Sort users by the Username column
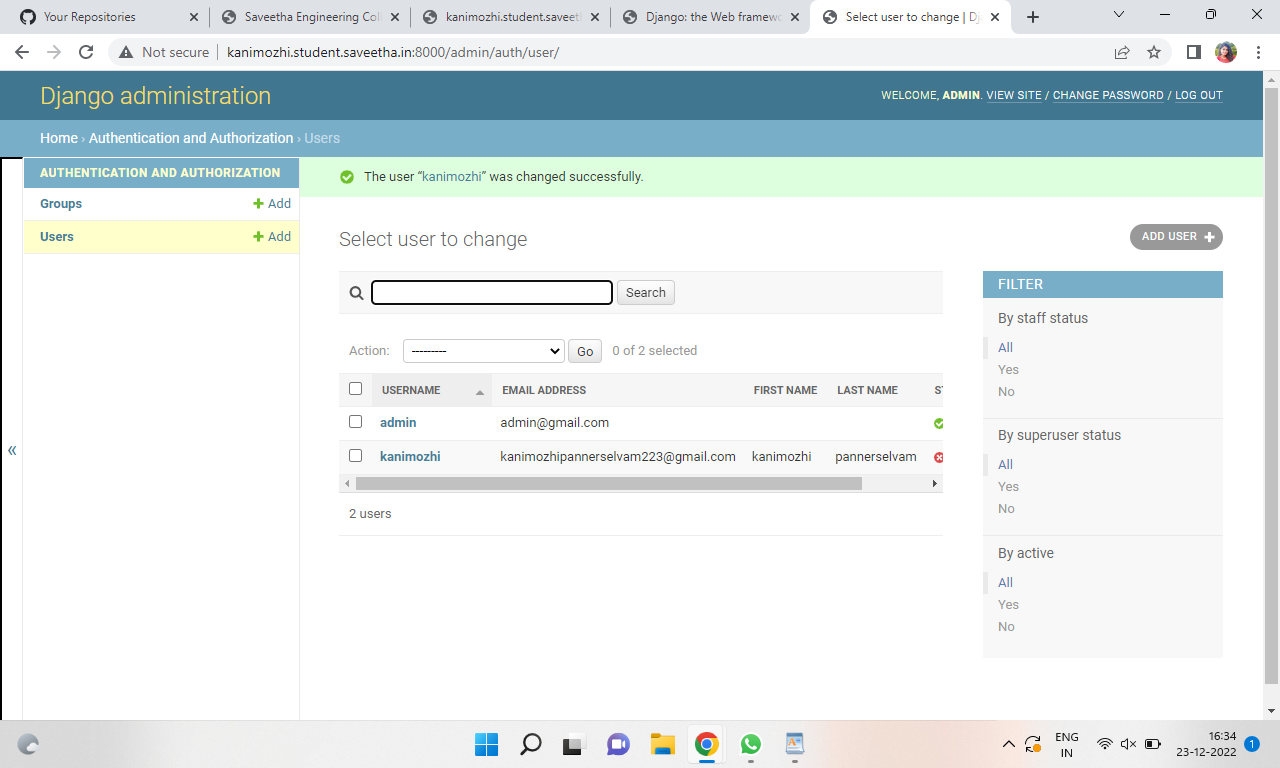The height and width of the screenshot is (768, 1280). (x=411, y=390)
